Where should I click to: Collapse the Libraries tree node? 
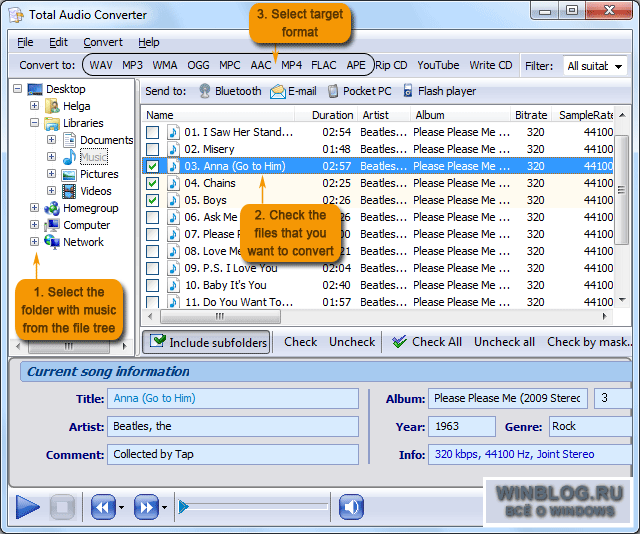click(34, 122)
